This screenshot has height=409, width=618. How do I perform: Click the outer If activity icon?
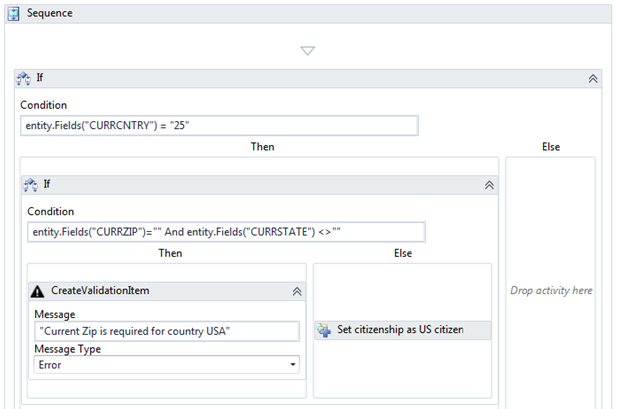[x=24, y=77]
